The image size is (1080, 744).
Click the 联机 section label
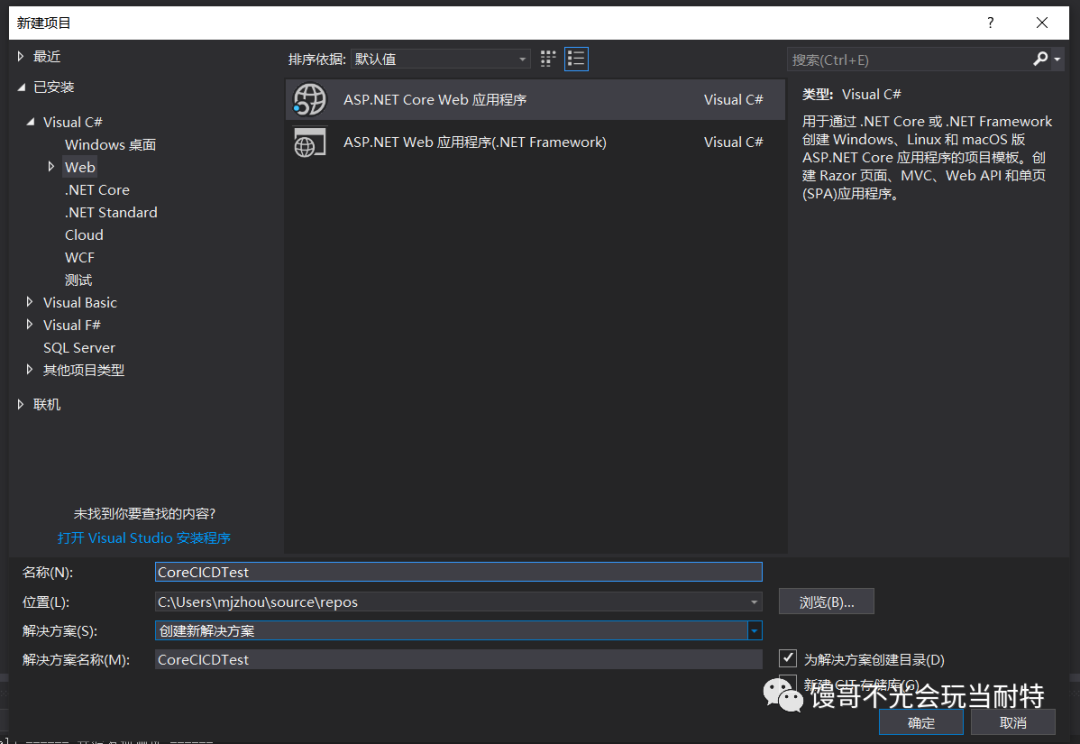(x=47, y=404)
